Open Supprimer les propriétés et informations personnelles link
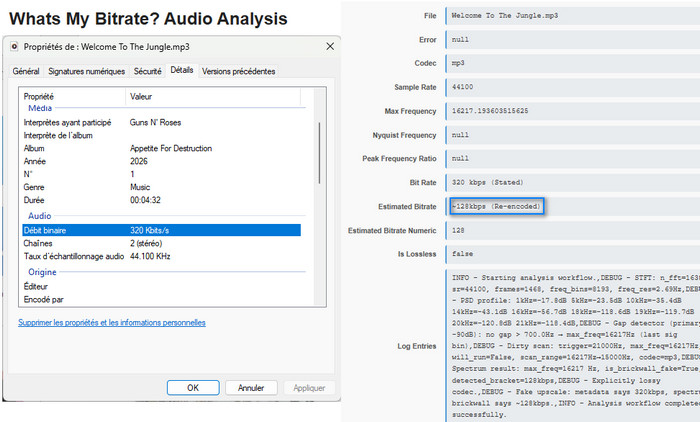 [112, 322]
